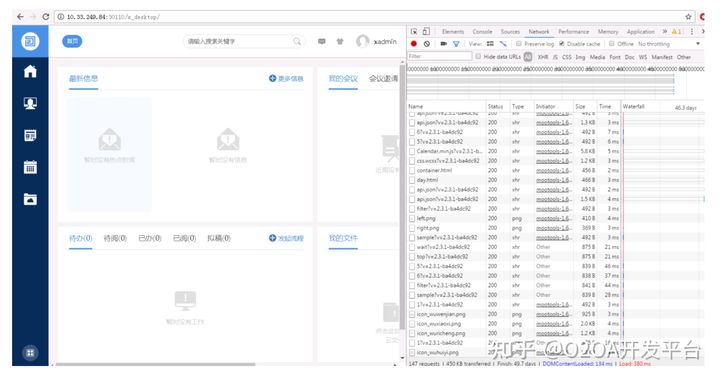Viewport: 720px width, 379px height.
Task: Filter requests by XHR type
Action: tap(543, 57)
